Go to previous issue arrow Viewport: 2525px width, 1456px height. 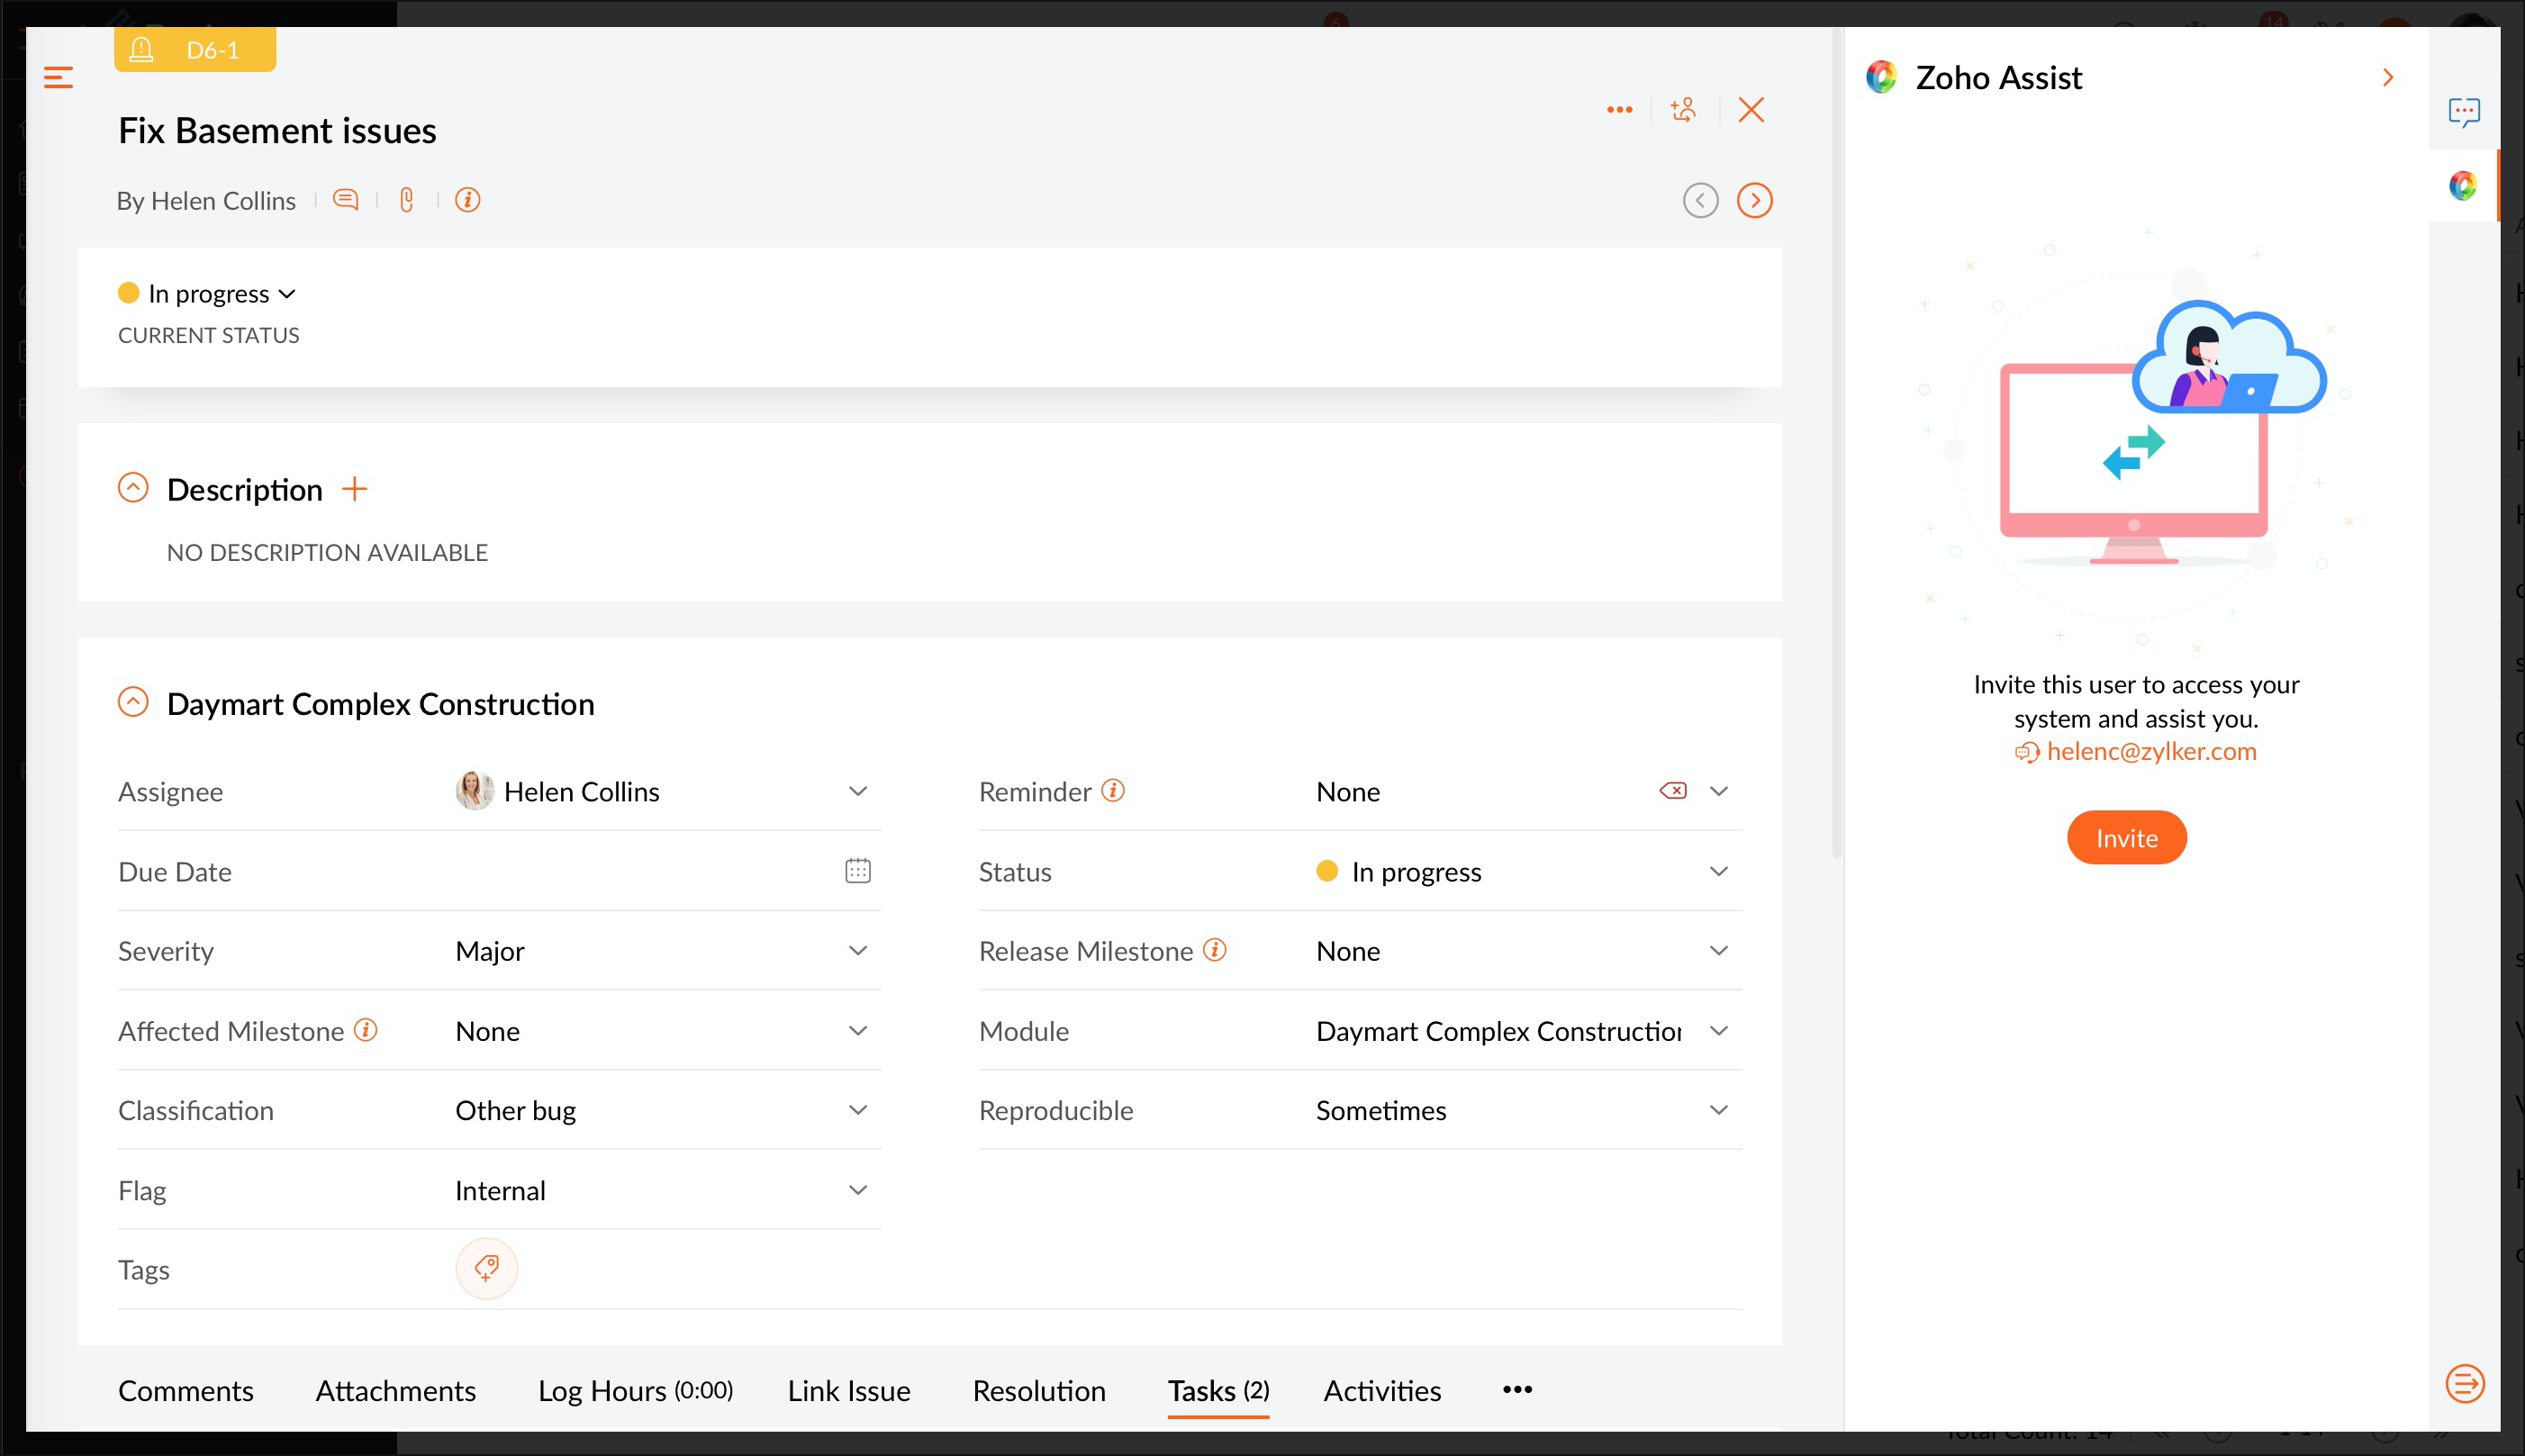1700,200
